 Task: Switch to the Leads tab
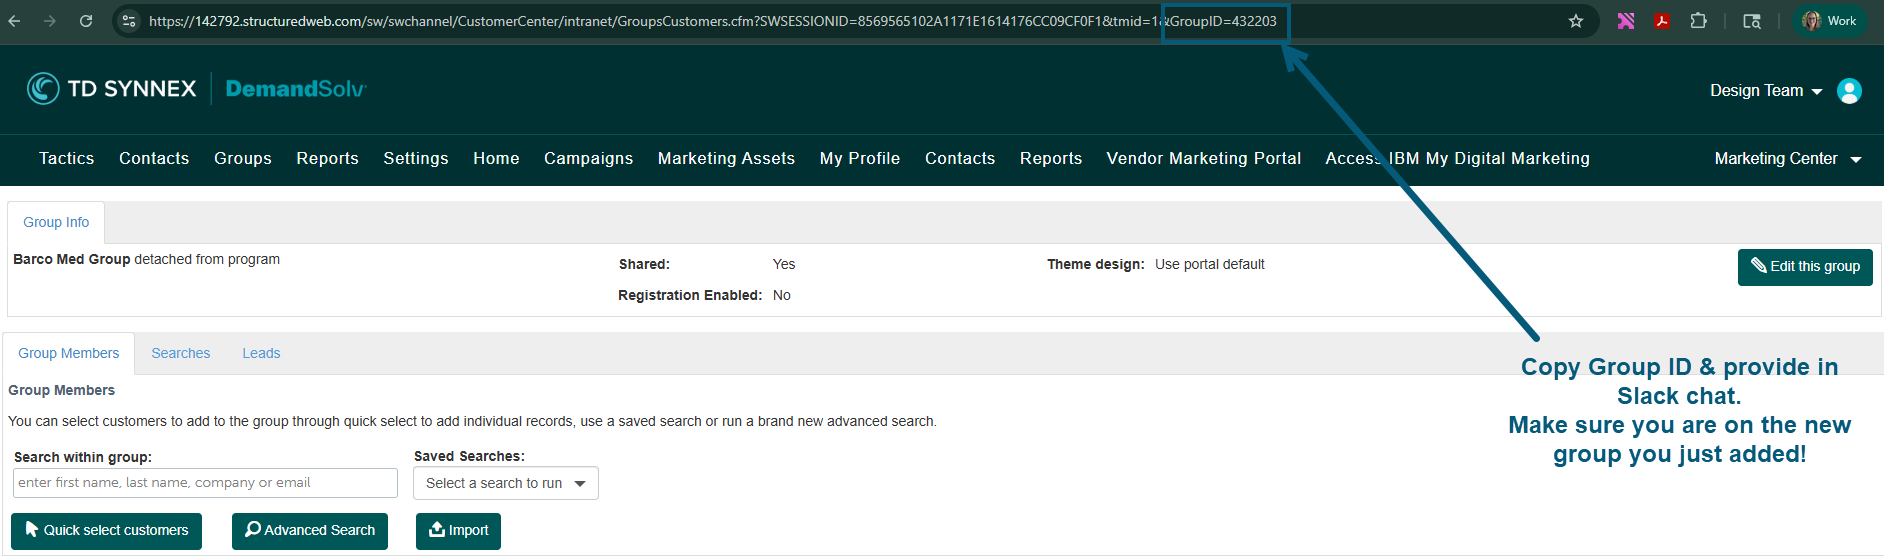[x=261, y=353]
